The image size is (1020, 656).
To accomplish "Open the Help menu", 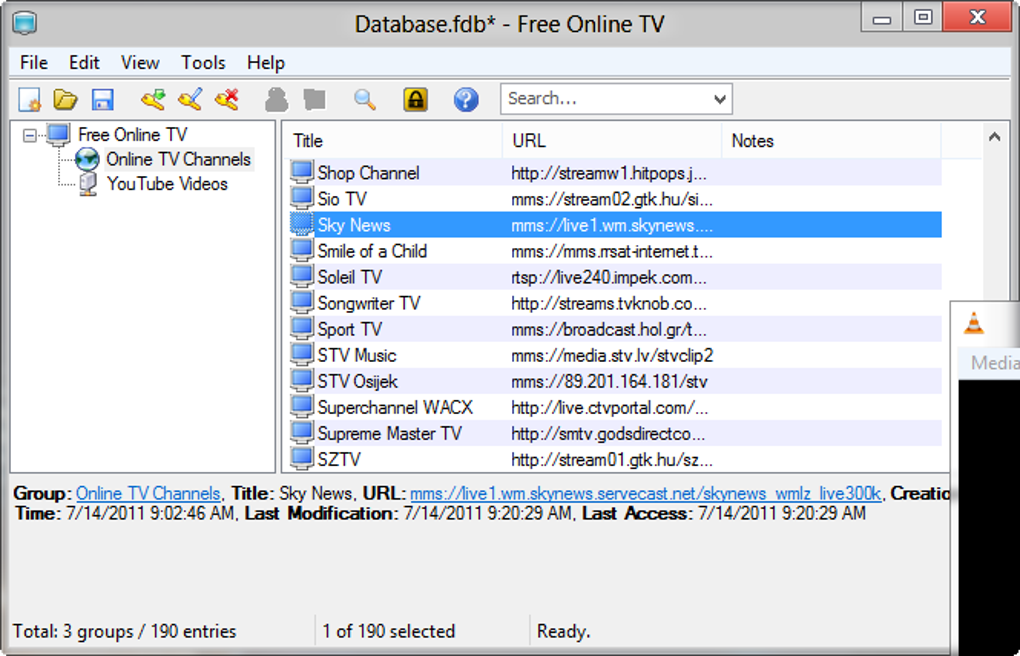I will (x=265, y=63).
